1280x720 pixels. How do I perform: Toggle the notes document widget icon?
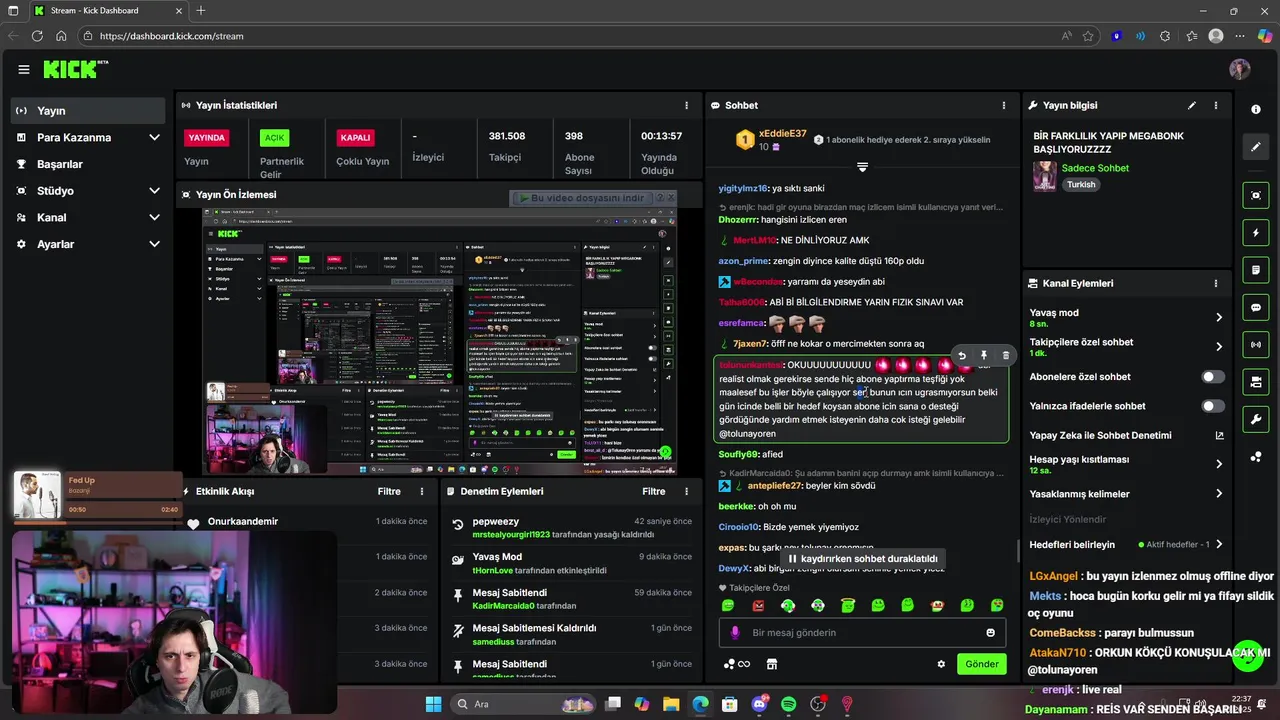(x=1256, y=270)
